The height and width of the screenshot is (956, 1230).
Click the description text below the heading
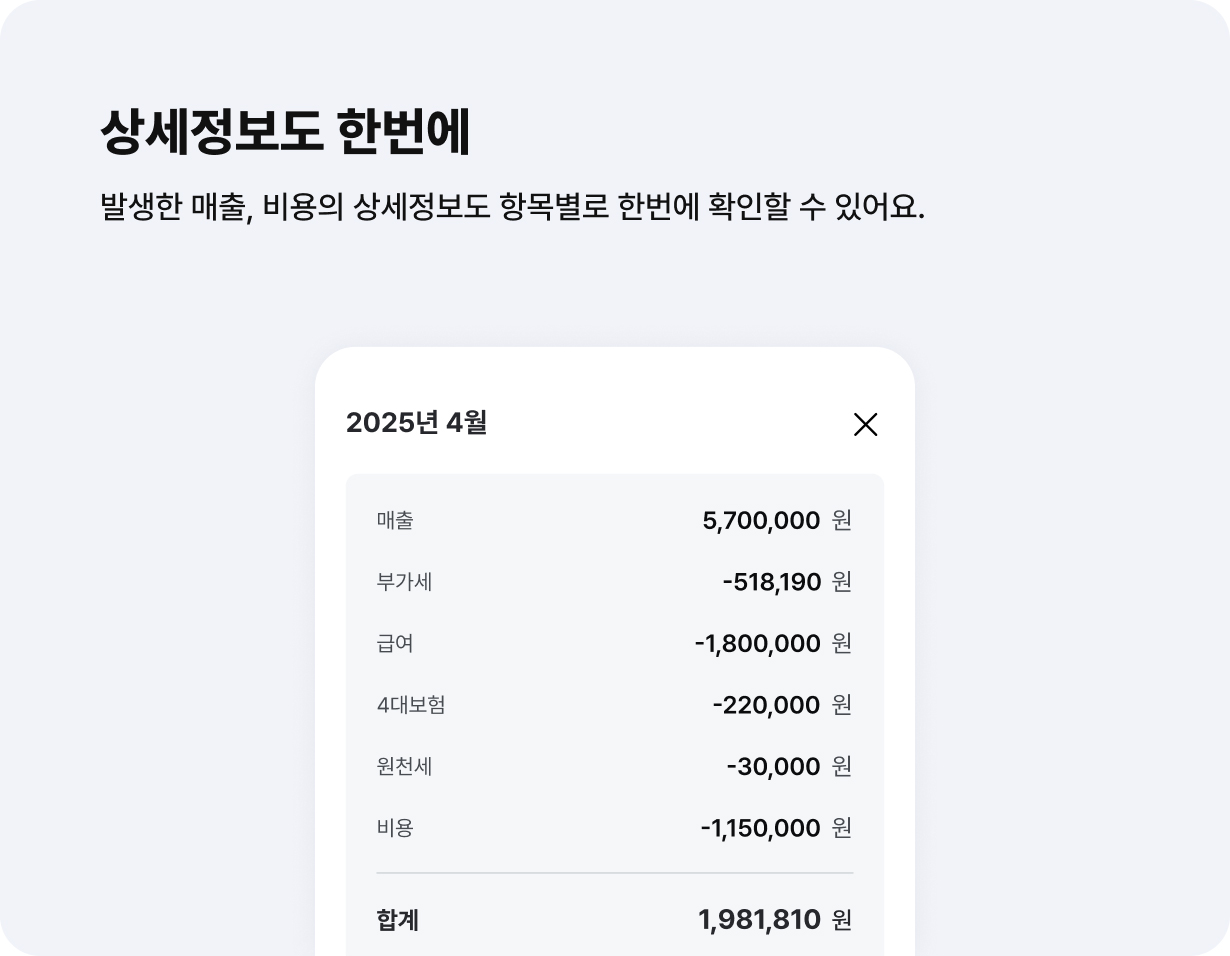click(513, 207)
